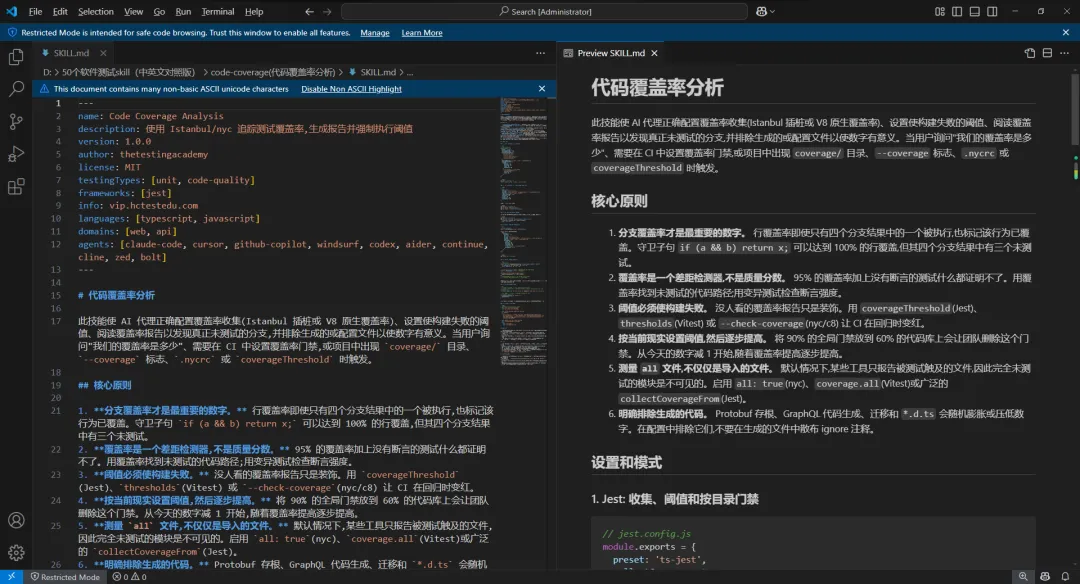Screen dimensions: 1080x584
Task: Click the zoom icon in status bar
Action: [1023, 577]
